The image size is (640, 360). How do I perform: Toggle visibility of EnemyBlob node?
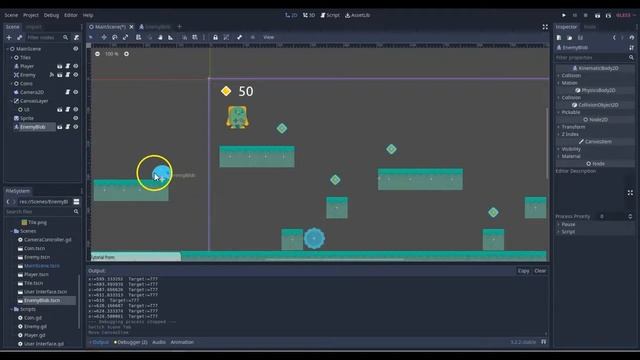coord(76,127)
